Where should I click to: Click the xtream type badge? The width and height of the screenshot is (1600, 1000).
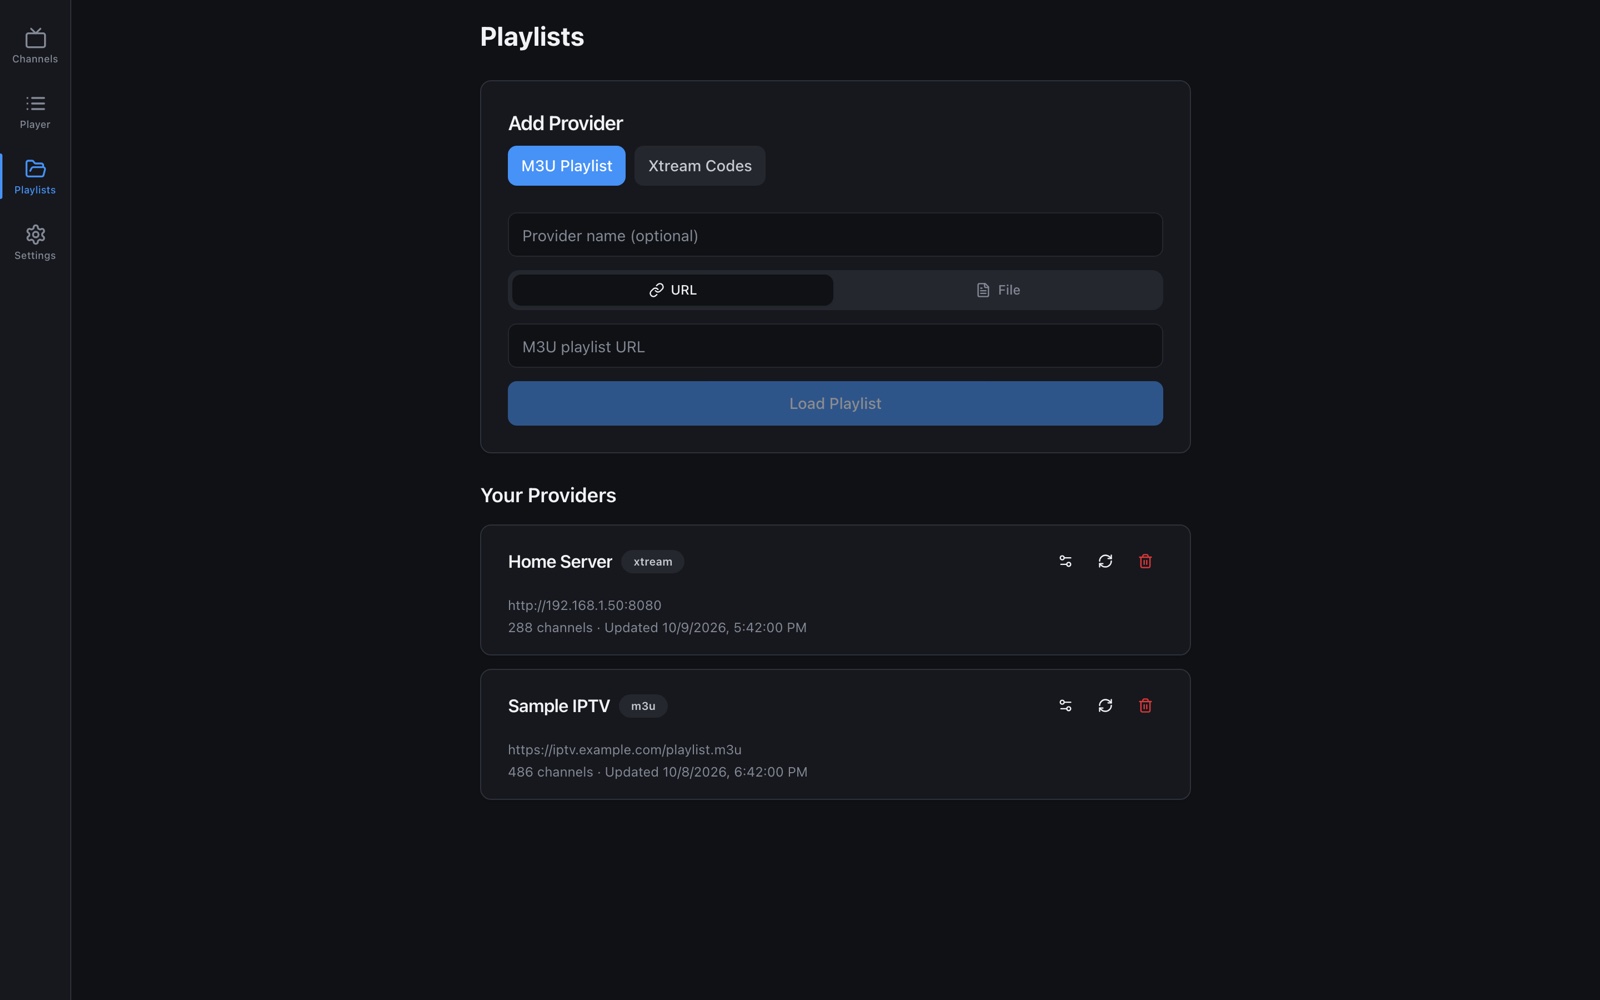653,562
